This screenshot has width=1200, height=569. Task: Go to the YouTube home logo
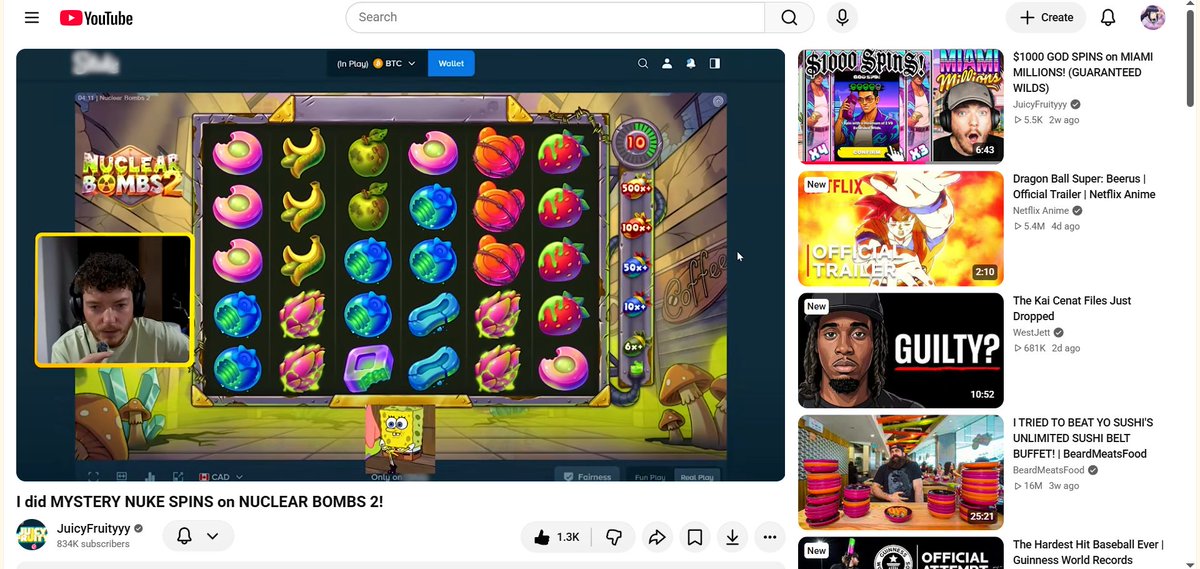pyautogui.click(x=96, y=18)
